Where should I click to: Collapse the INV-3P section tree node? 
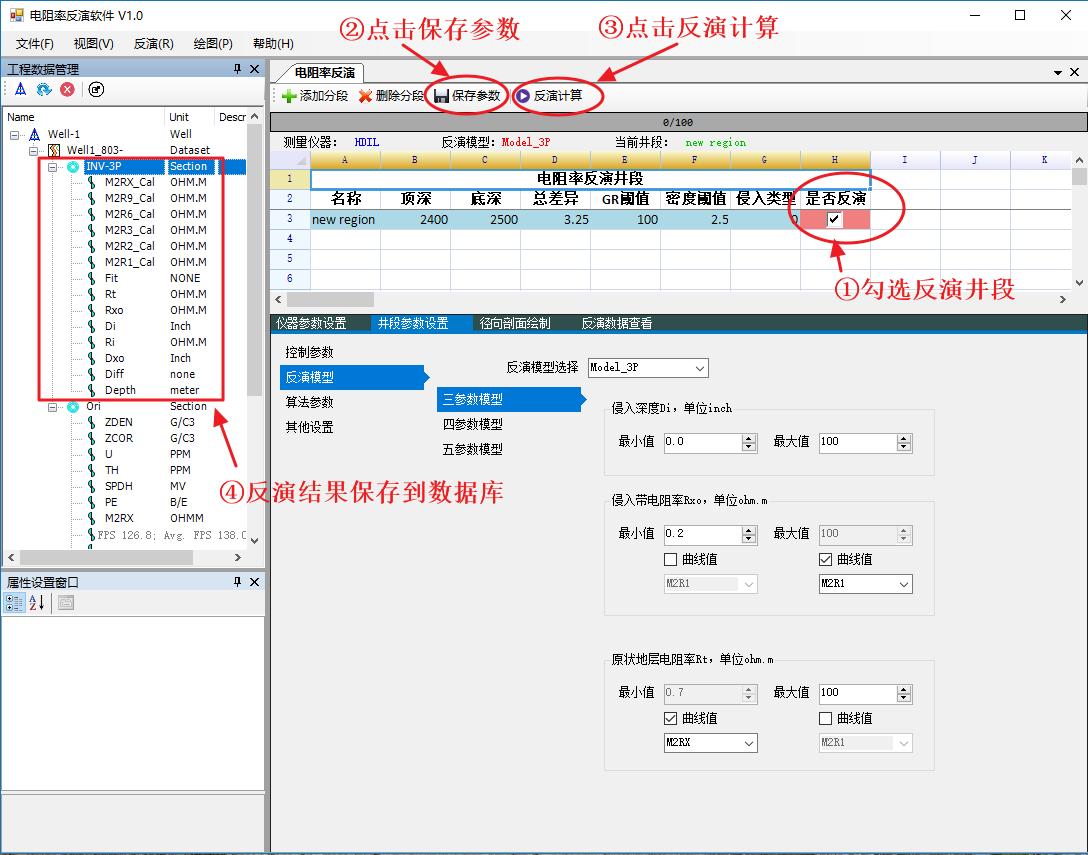53,167
